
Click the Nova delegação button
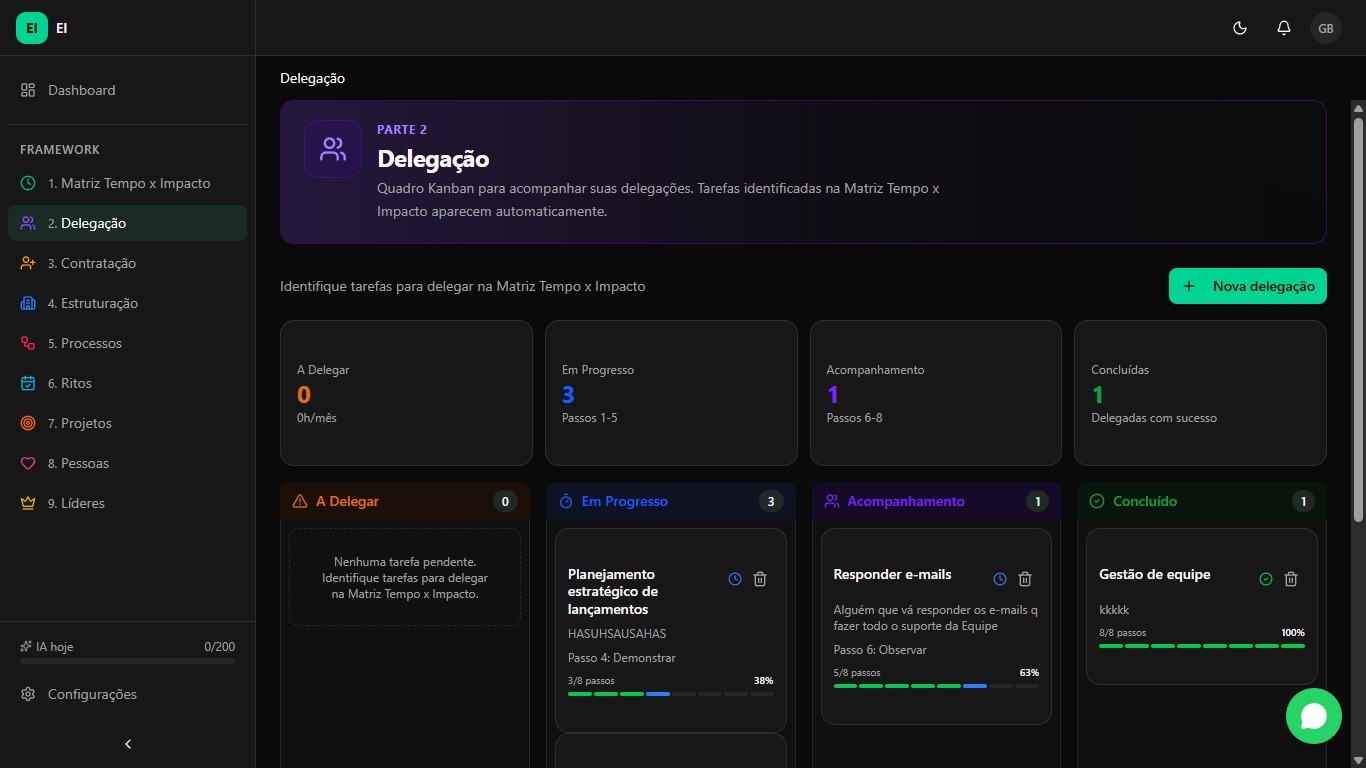tap(1247, 286)
